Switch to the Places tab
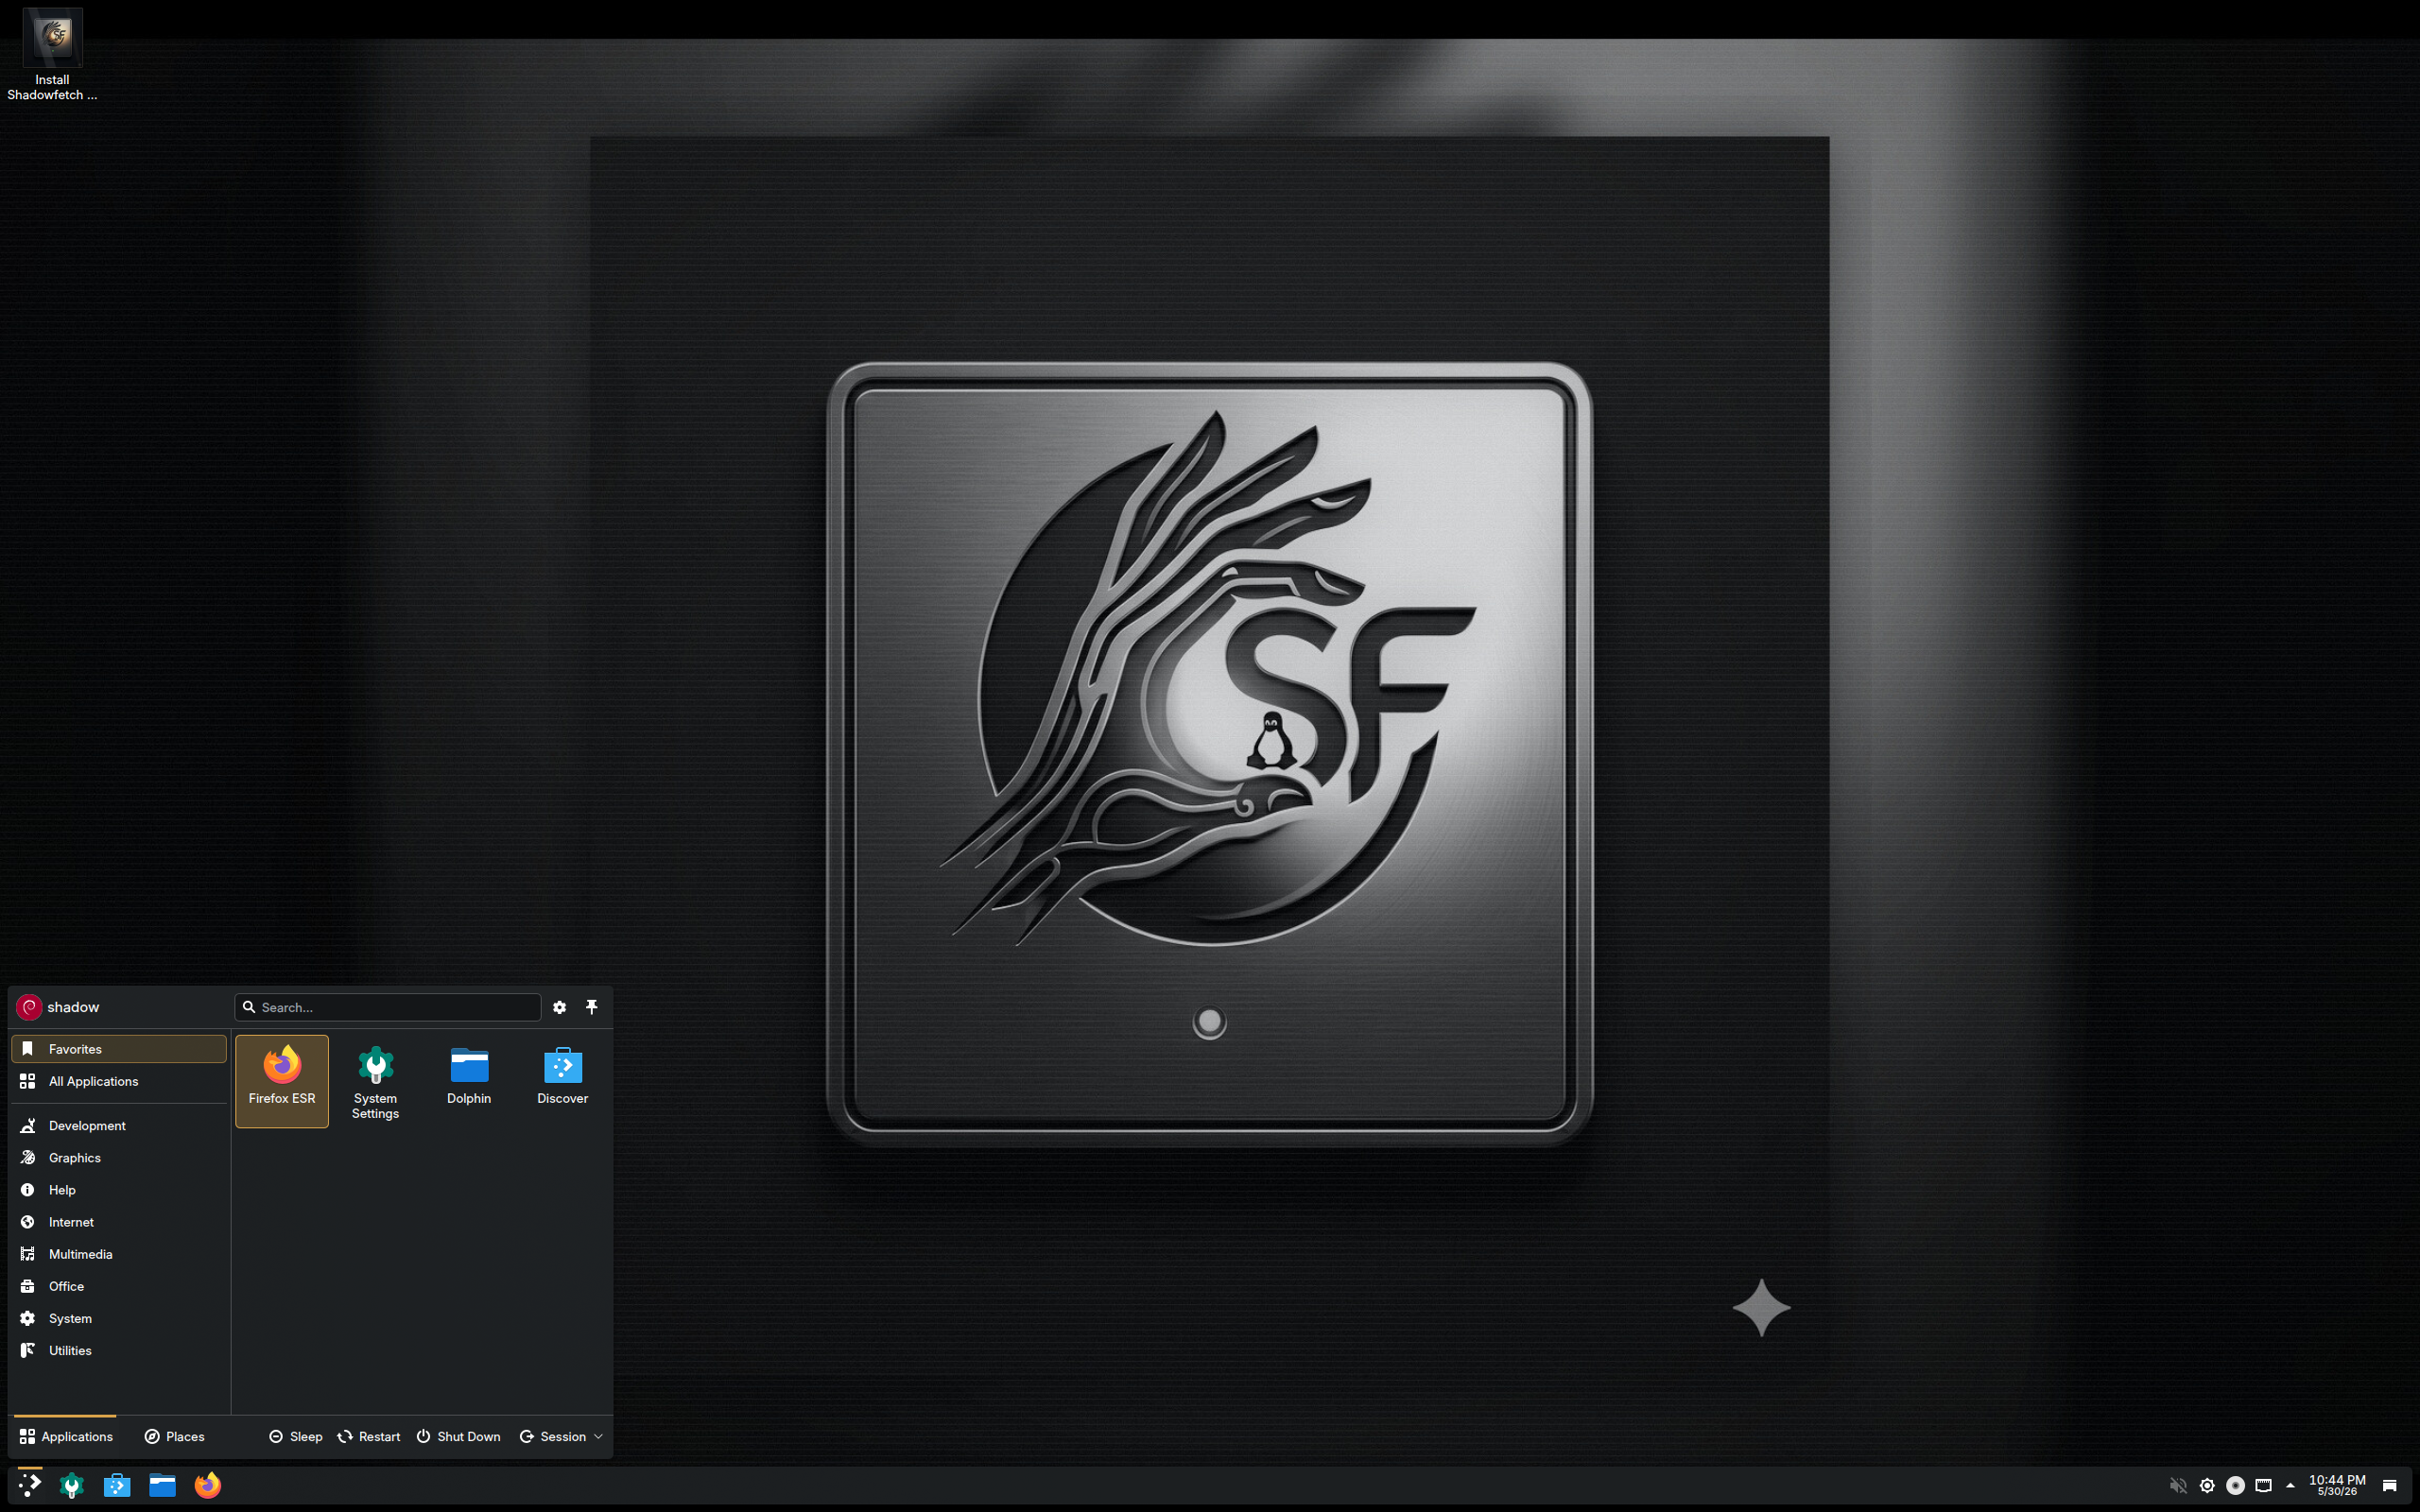 click(x=175, y=1436)
